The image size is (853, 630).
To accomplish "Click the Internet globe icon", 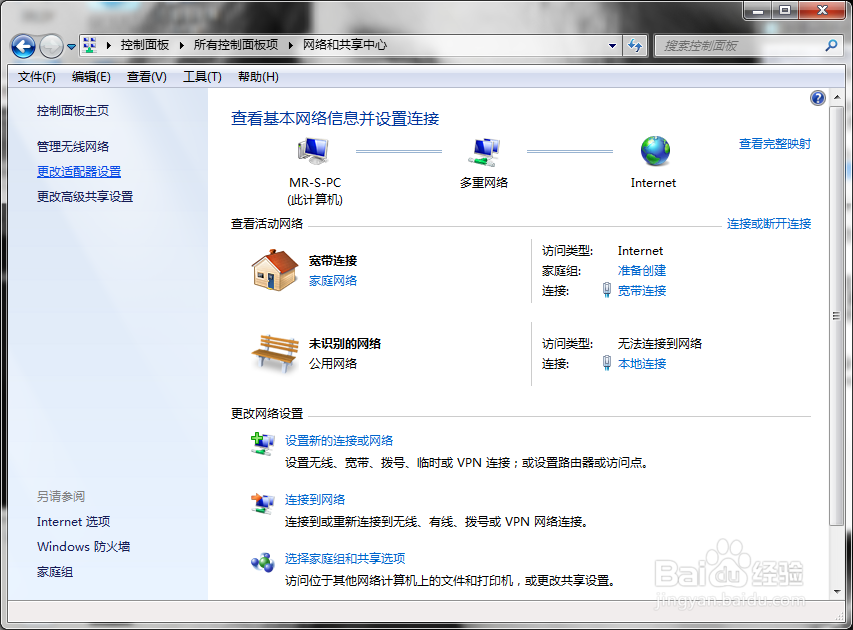I will click(x=655, y=151).
